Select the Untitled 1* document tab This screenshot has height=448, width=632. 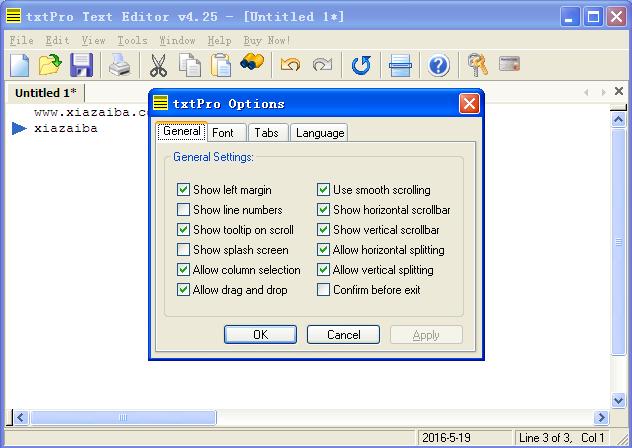[46, 93]
